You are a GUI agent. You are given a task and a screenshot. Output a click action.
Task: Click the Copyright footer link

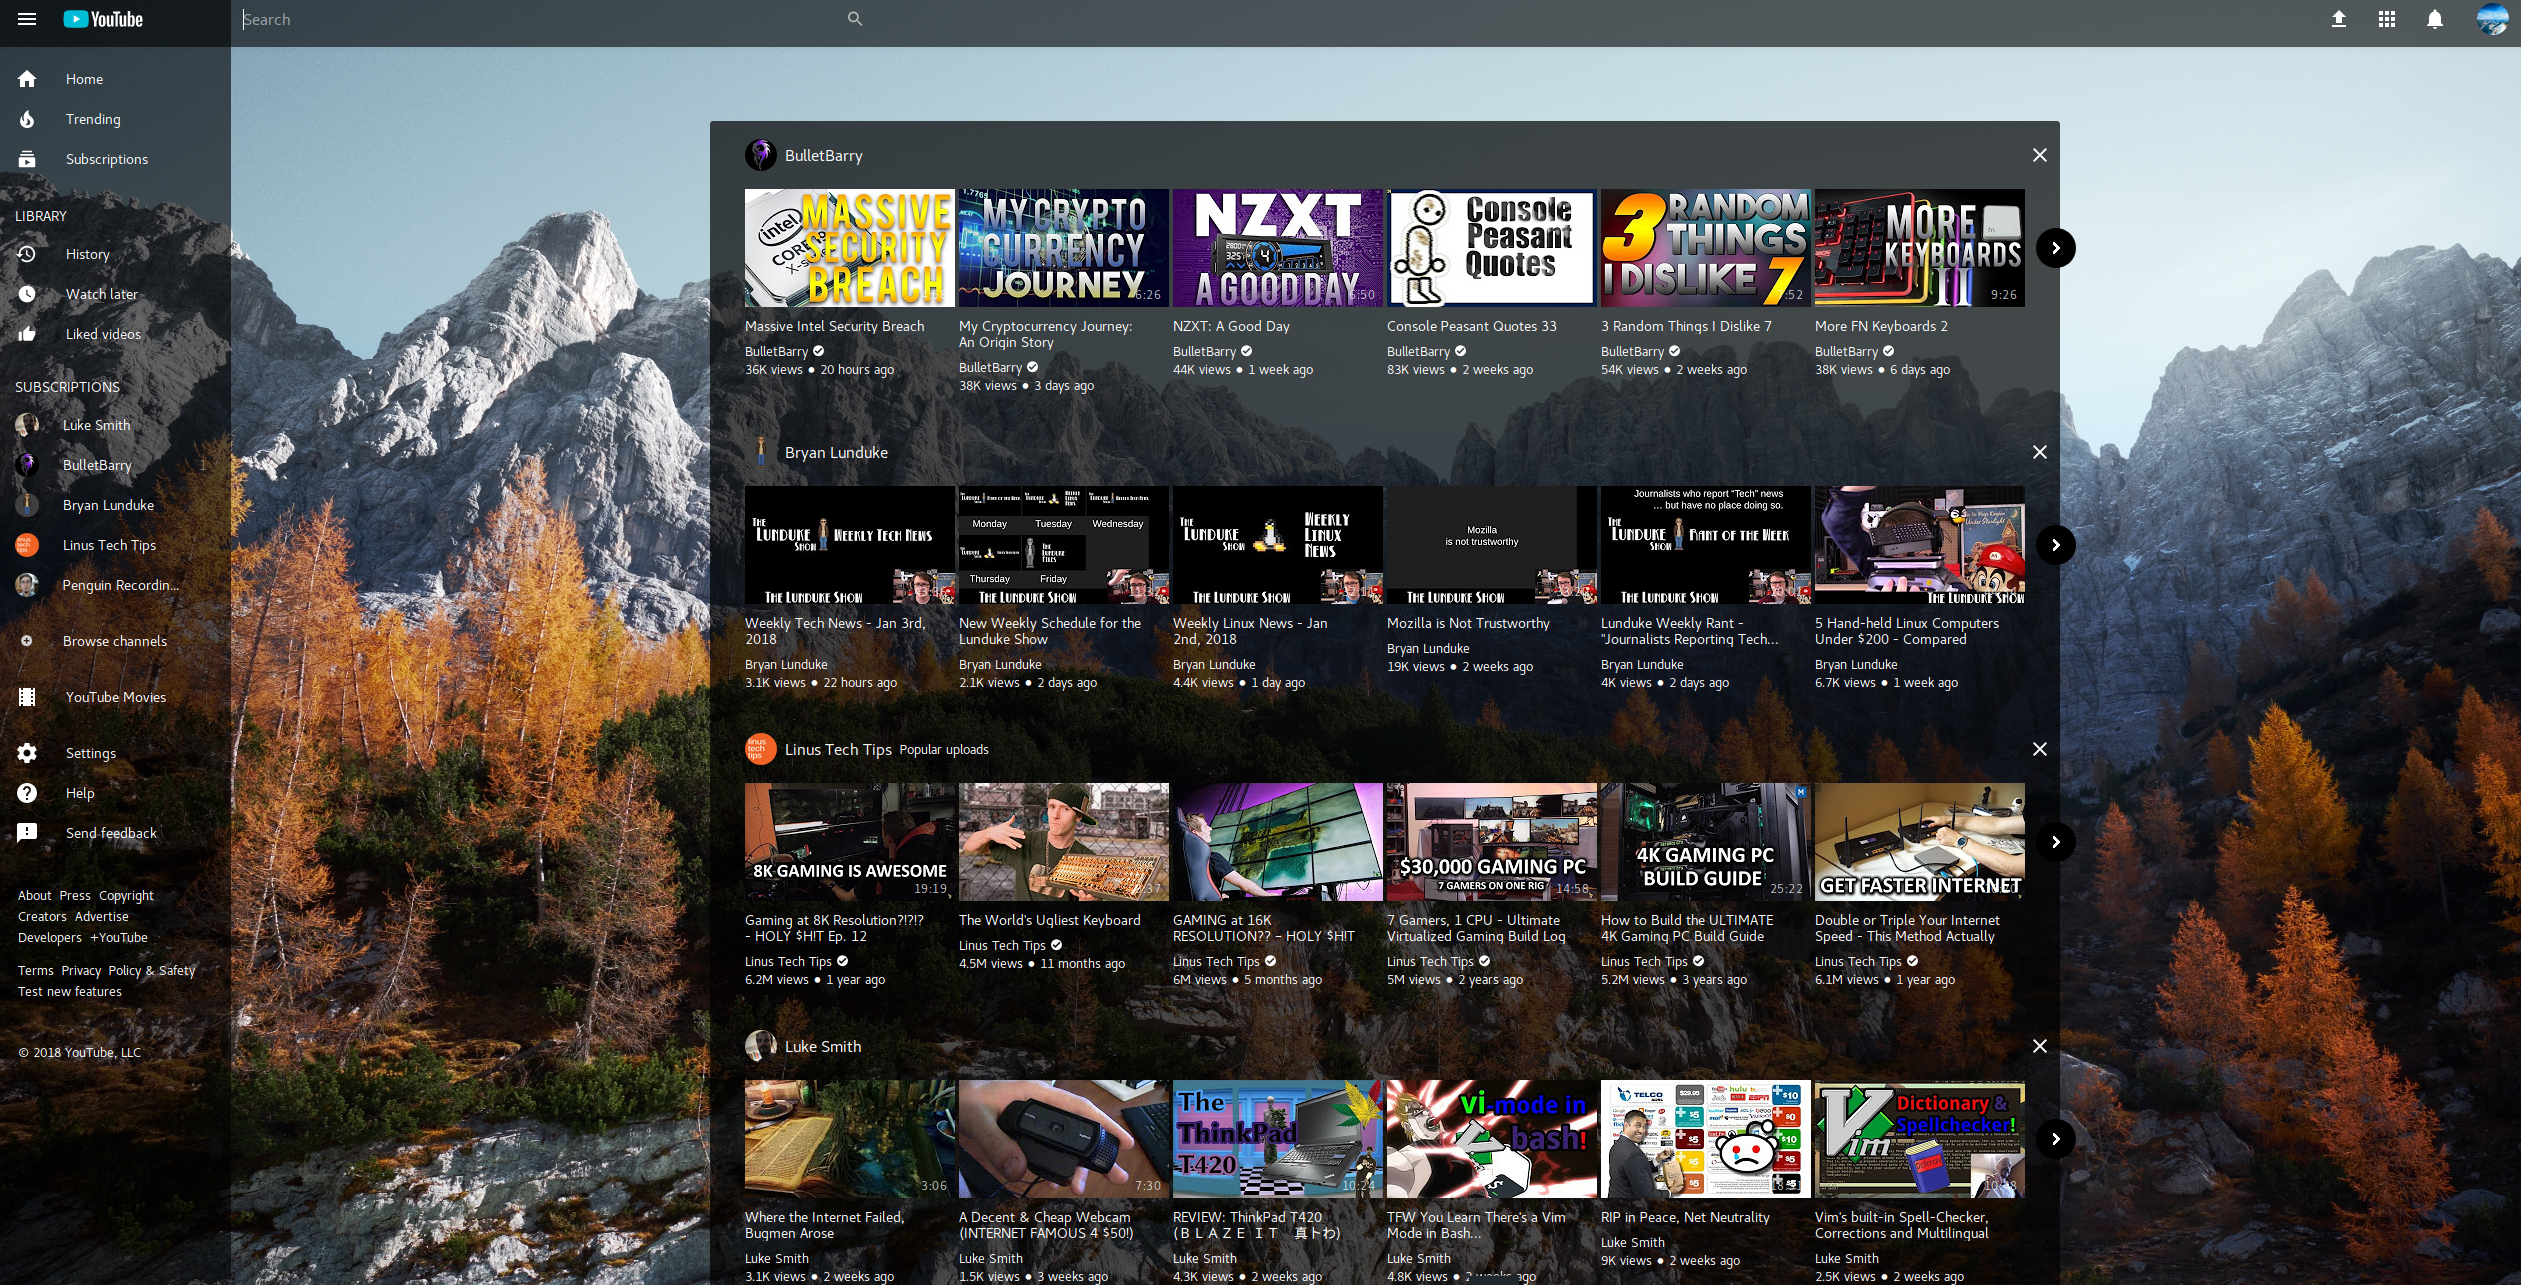126,896
